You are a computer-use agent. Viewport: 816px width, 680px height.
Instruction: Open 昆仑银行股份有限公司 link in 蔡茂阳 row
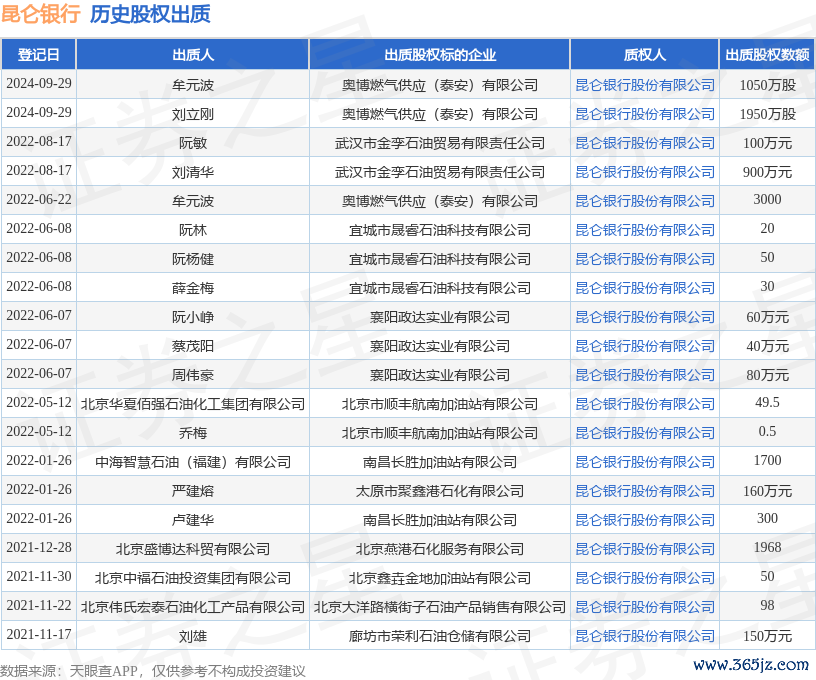(x=644, y=346)
